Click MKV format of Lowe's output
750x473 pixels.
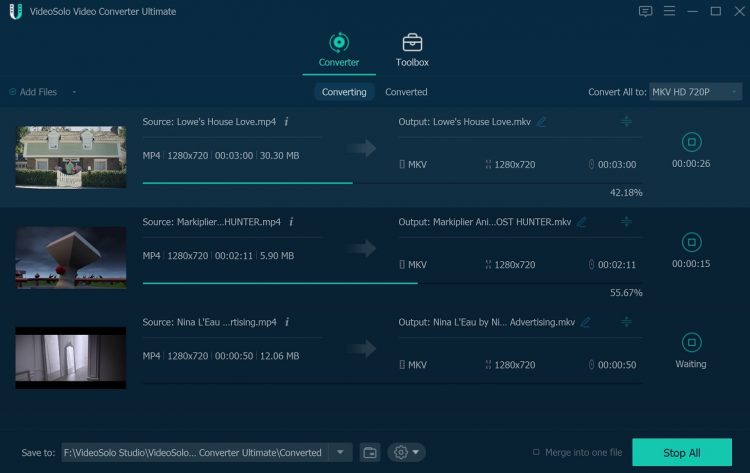pyautogui.click(x=413, y=165)
